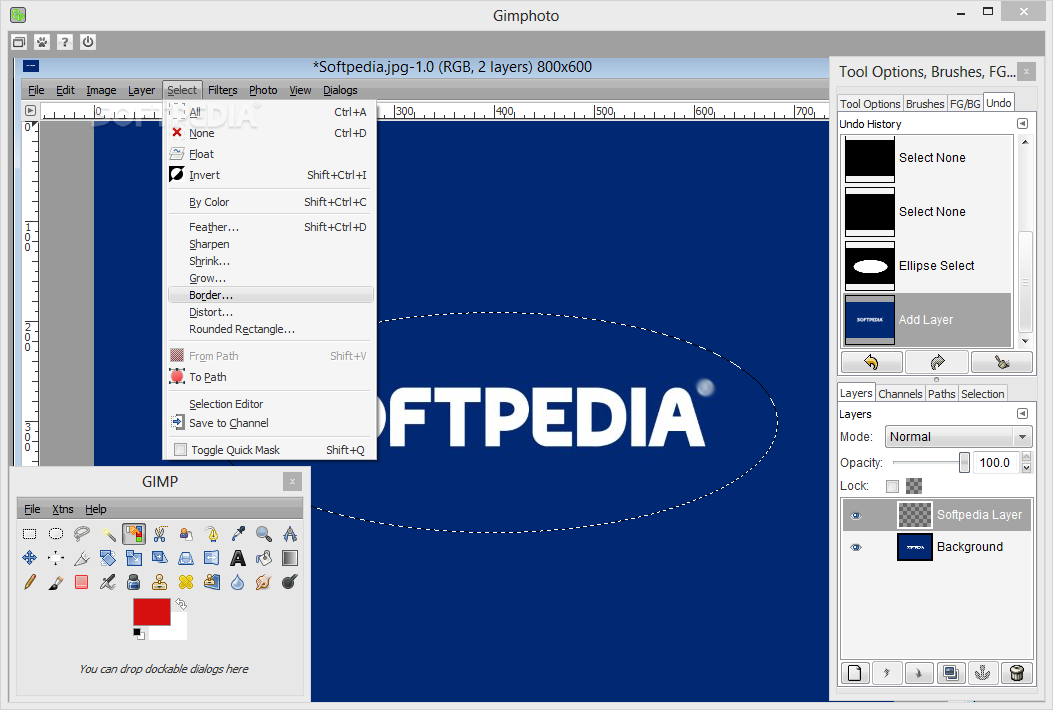Pick the Free Select lasso tool
The width and height of the screenshot is (1053, 710).
[82, 534]
